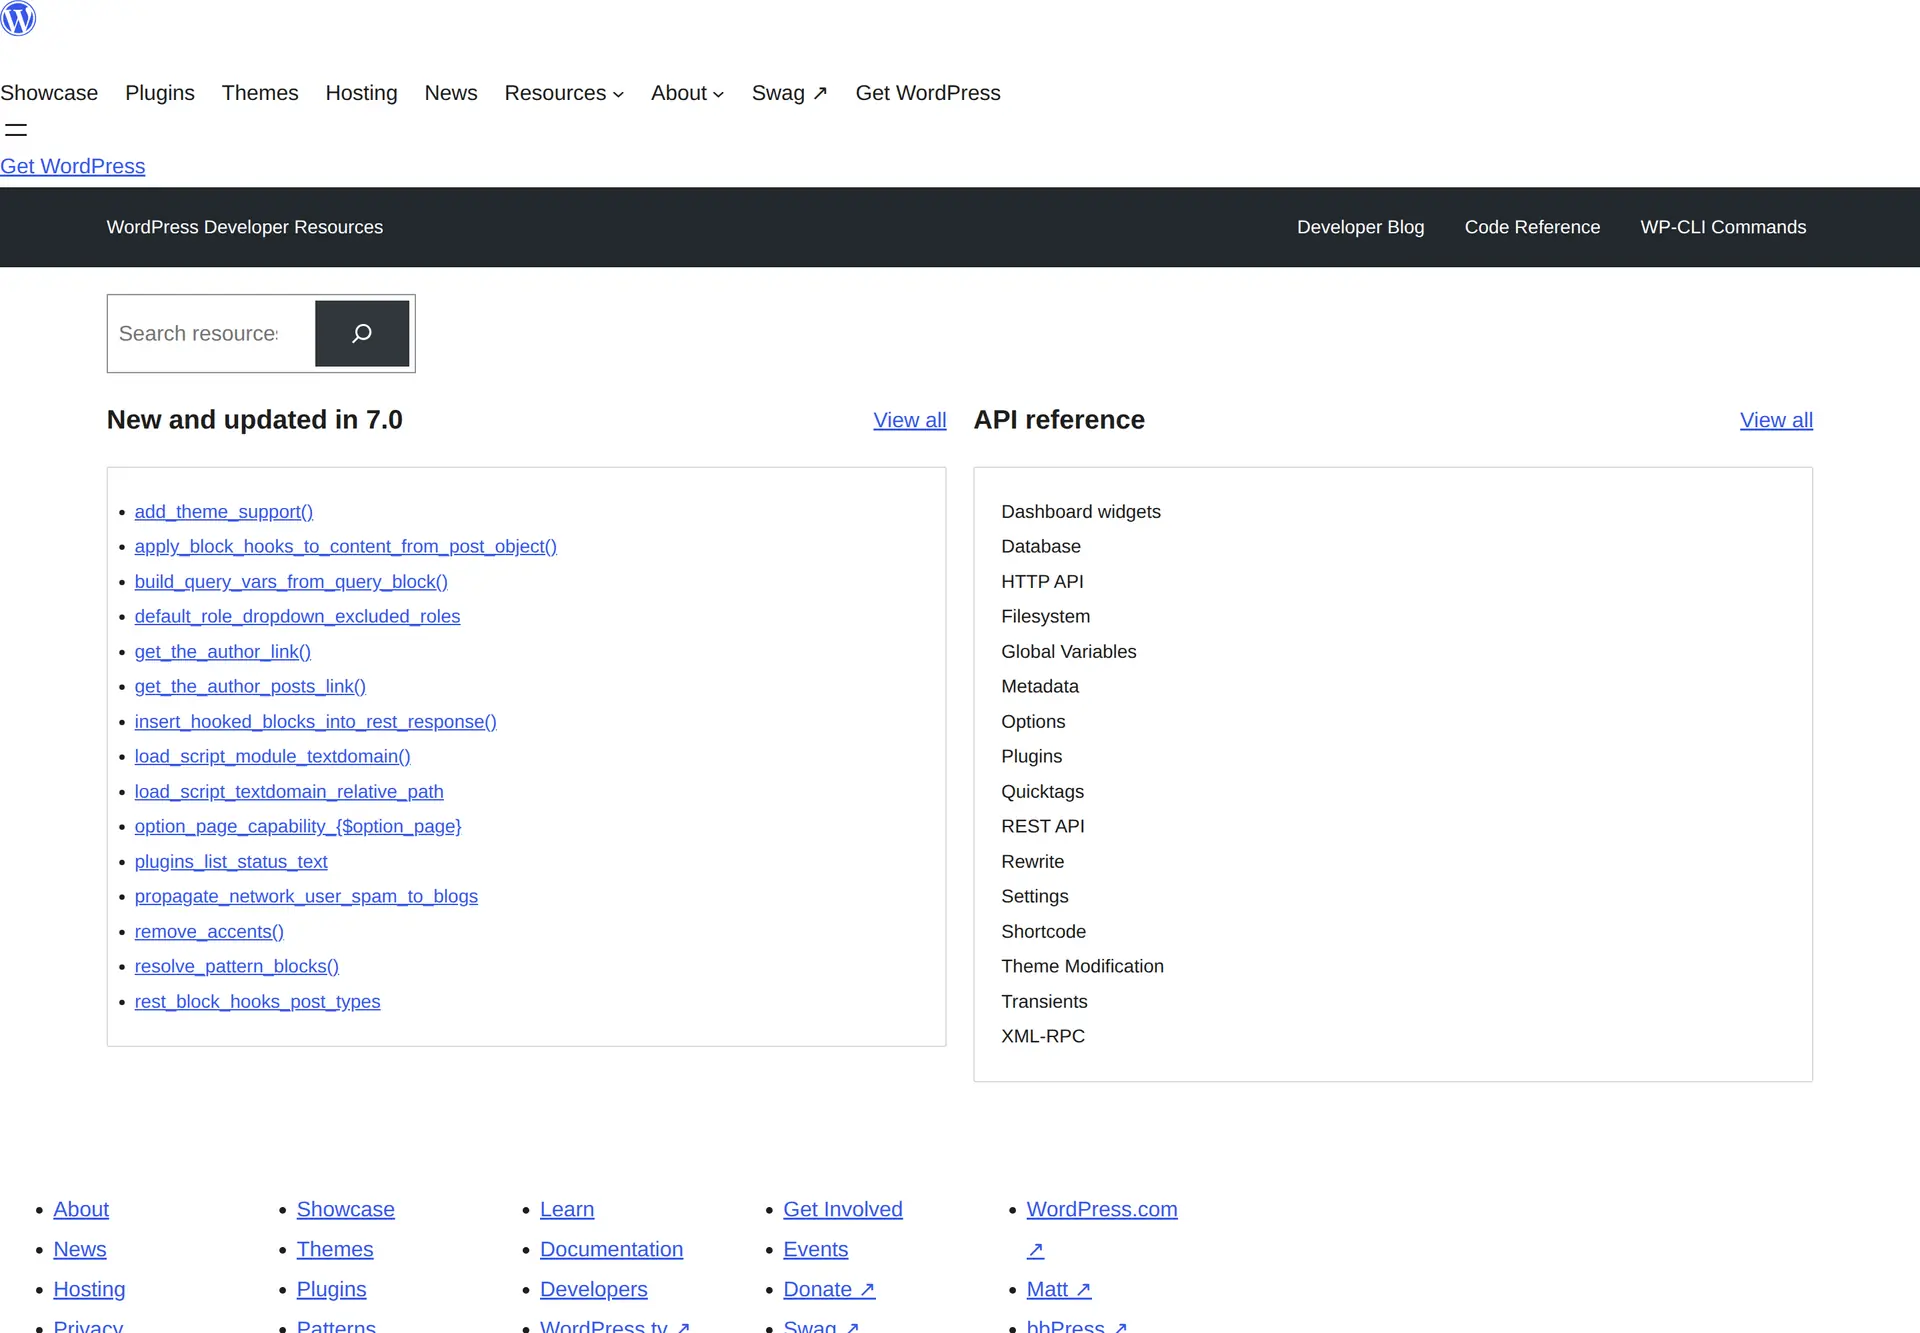This screenshot has width=1920, height=1333.
Task: Open Swag external link in navigation
Action: [790, 93]
